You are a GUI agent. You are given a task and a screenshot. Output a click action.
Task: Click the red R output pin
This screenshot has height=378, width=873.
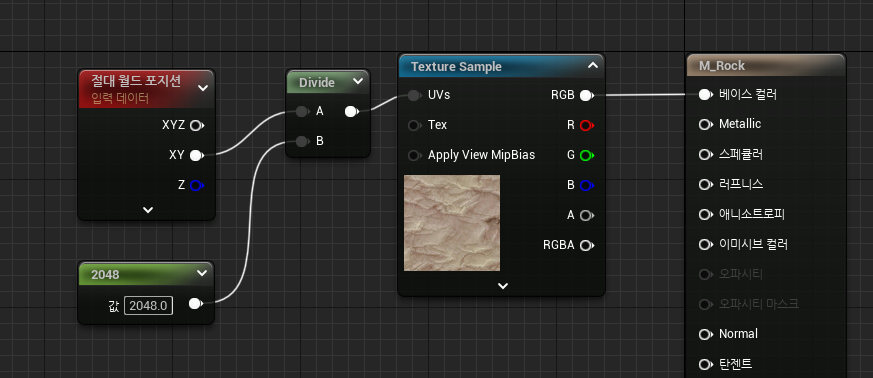(x=586, y=125)
